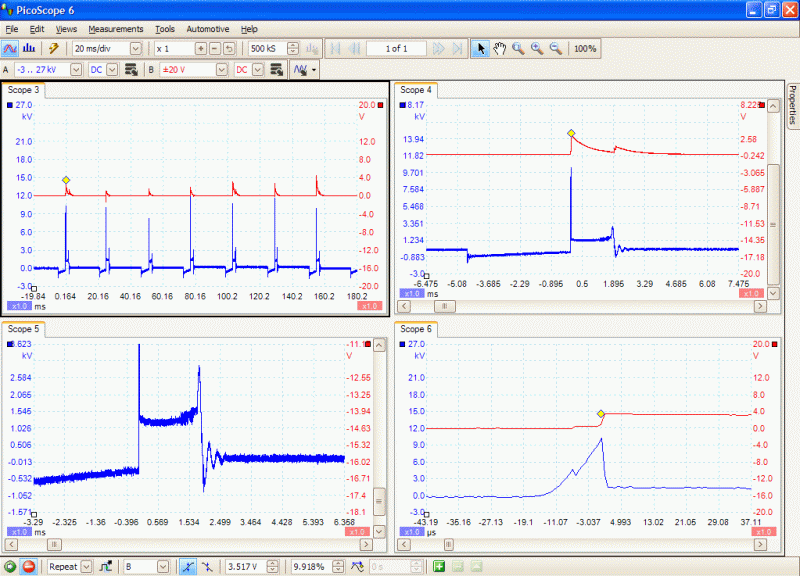Switch to the Scope 4 tab
This screenshot has width=800, height=576.
415,90
